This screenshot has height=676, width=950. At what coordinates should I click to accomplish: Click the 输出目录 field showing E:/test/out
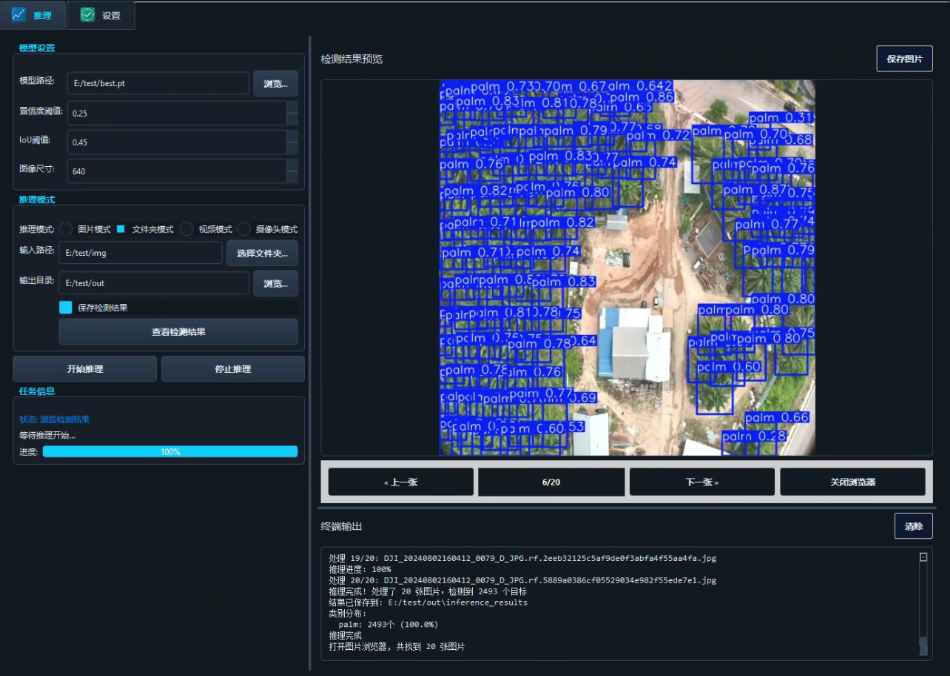(x=154, y=283)
